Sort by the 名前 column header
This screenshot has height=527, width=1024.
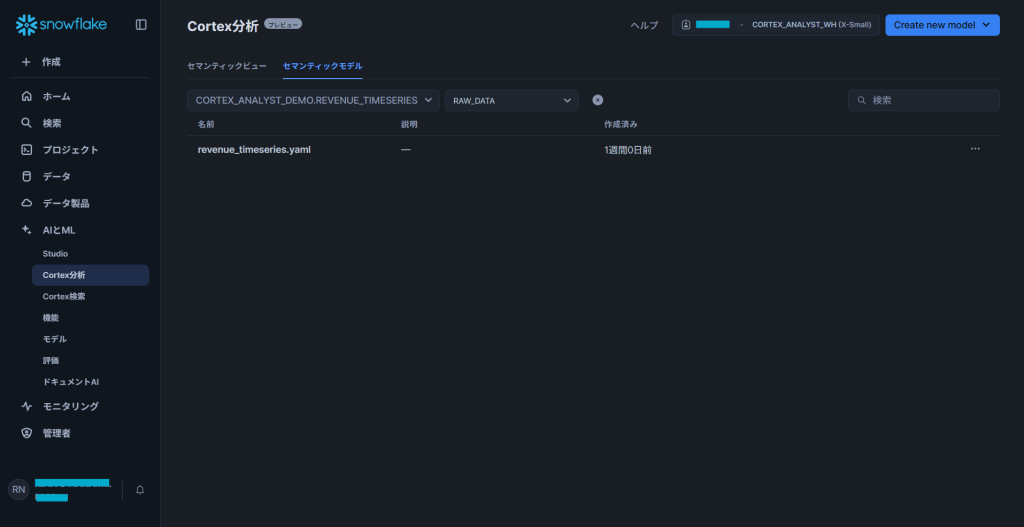point(206,124)
